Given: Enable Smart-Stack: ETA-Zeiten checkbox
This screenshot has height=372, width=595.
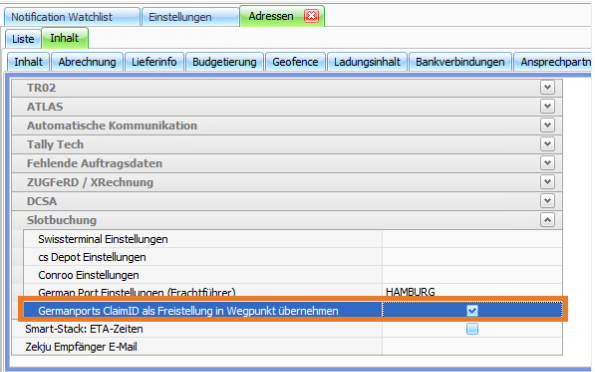Looking at the screenshot, I should tap(472, 329).
